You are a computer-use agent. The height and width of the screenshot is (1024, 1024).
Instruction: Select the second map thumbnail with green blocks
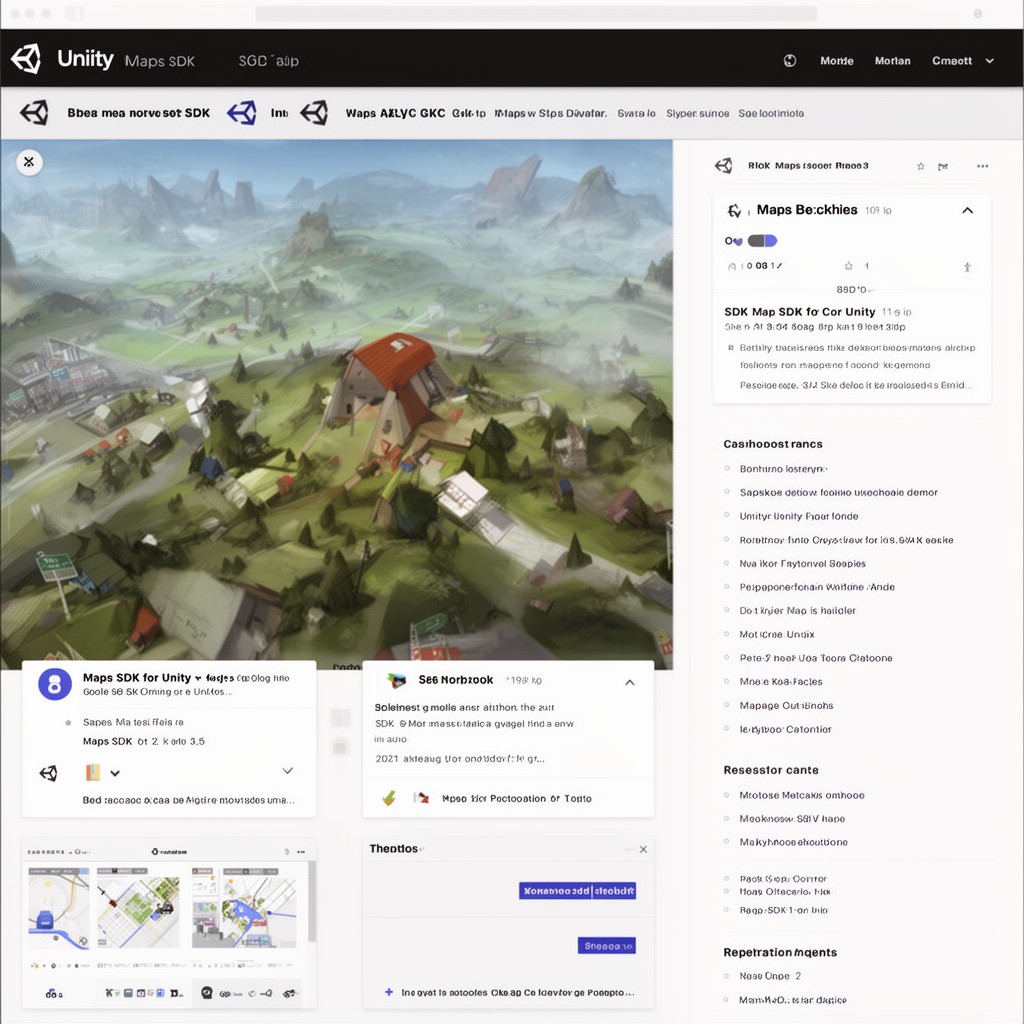pyautogui.click(x=138, y=908)
